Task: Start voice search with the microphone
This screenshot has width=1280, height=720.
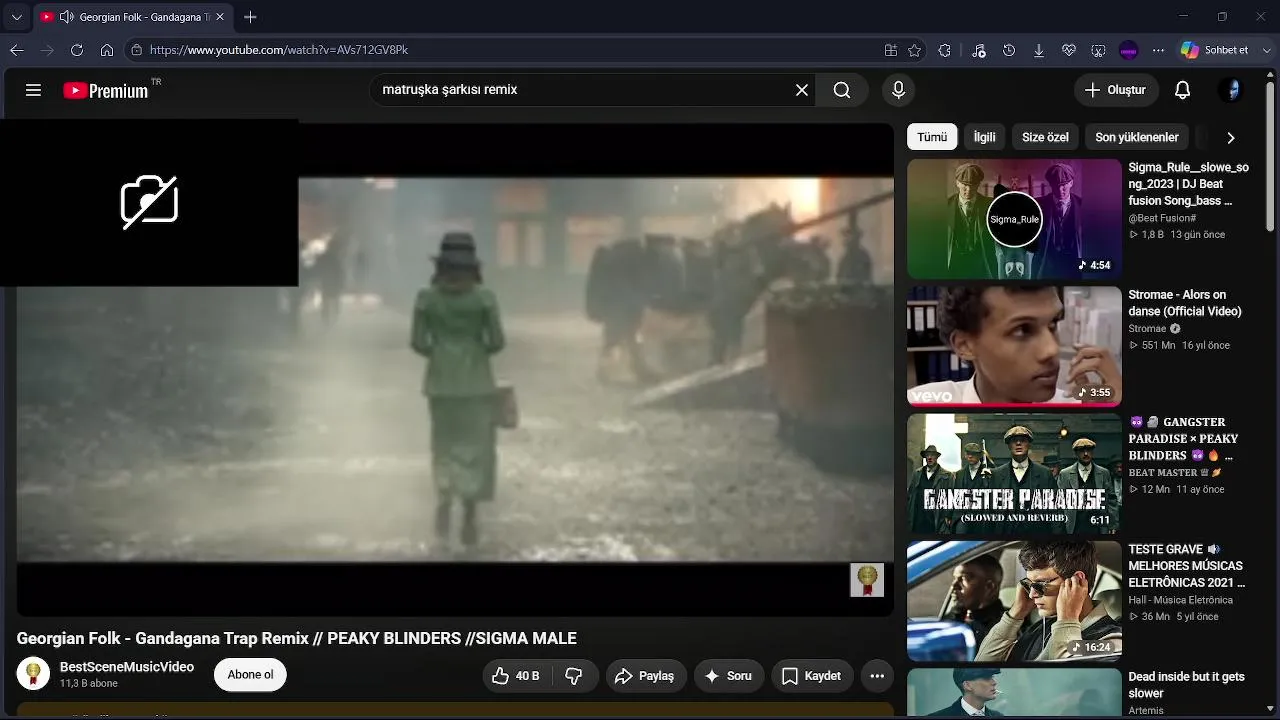Action: click(898, 90)
